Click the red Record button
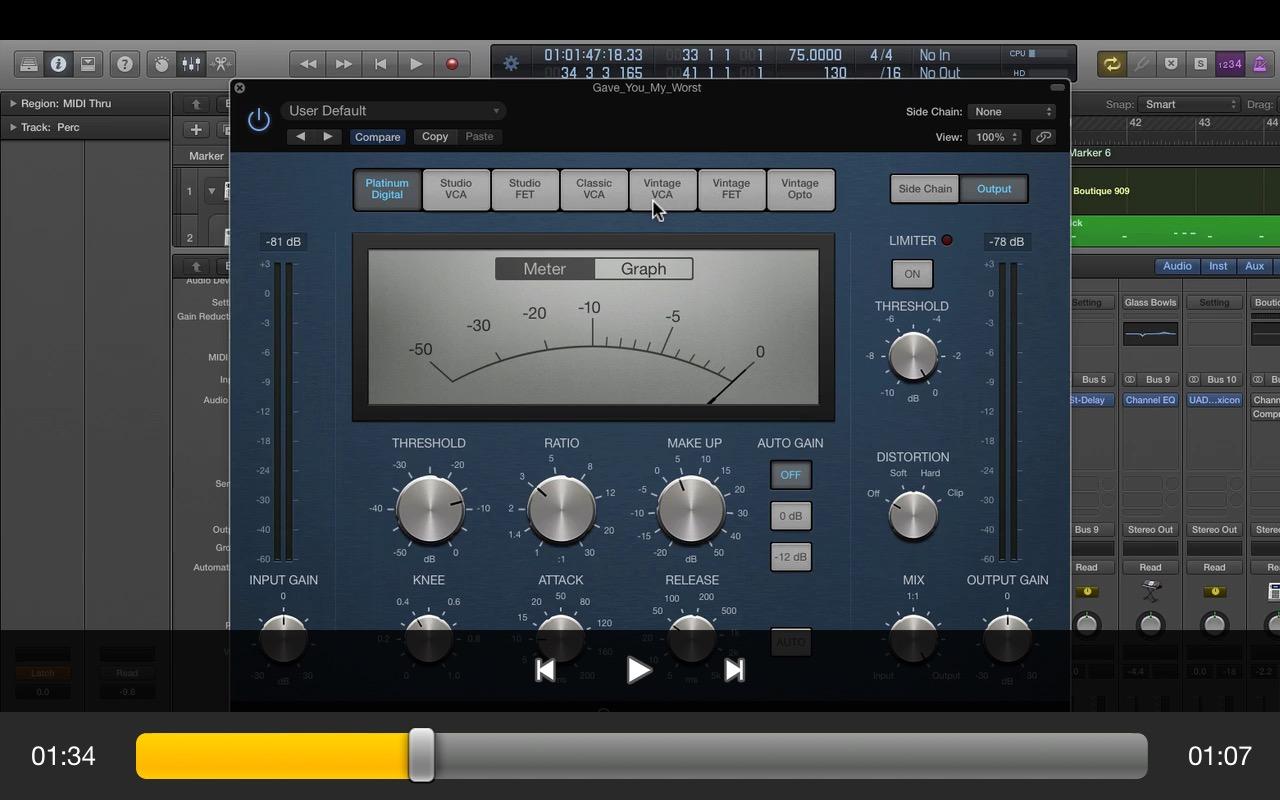 [452, 64]
